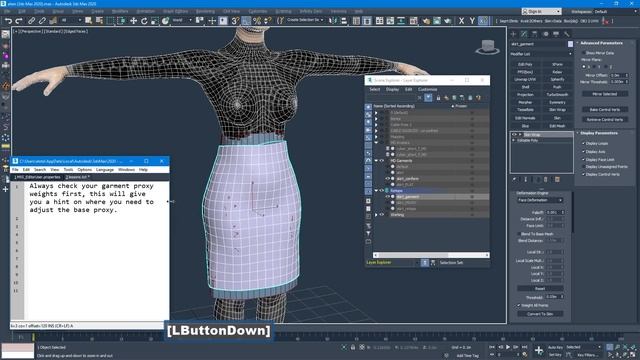Undo the last action in main toolbar
640x360 pixels.
[8, 21]
